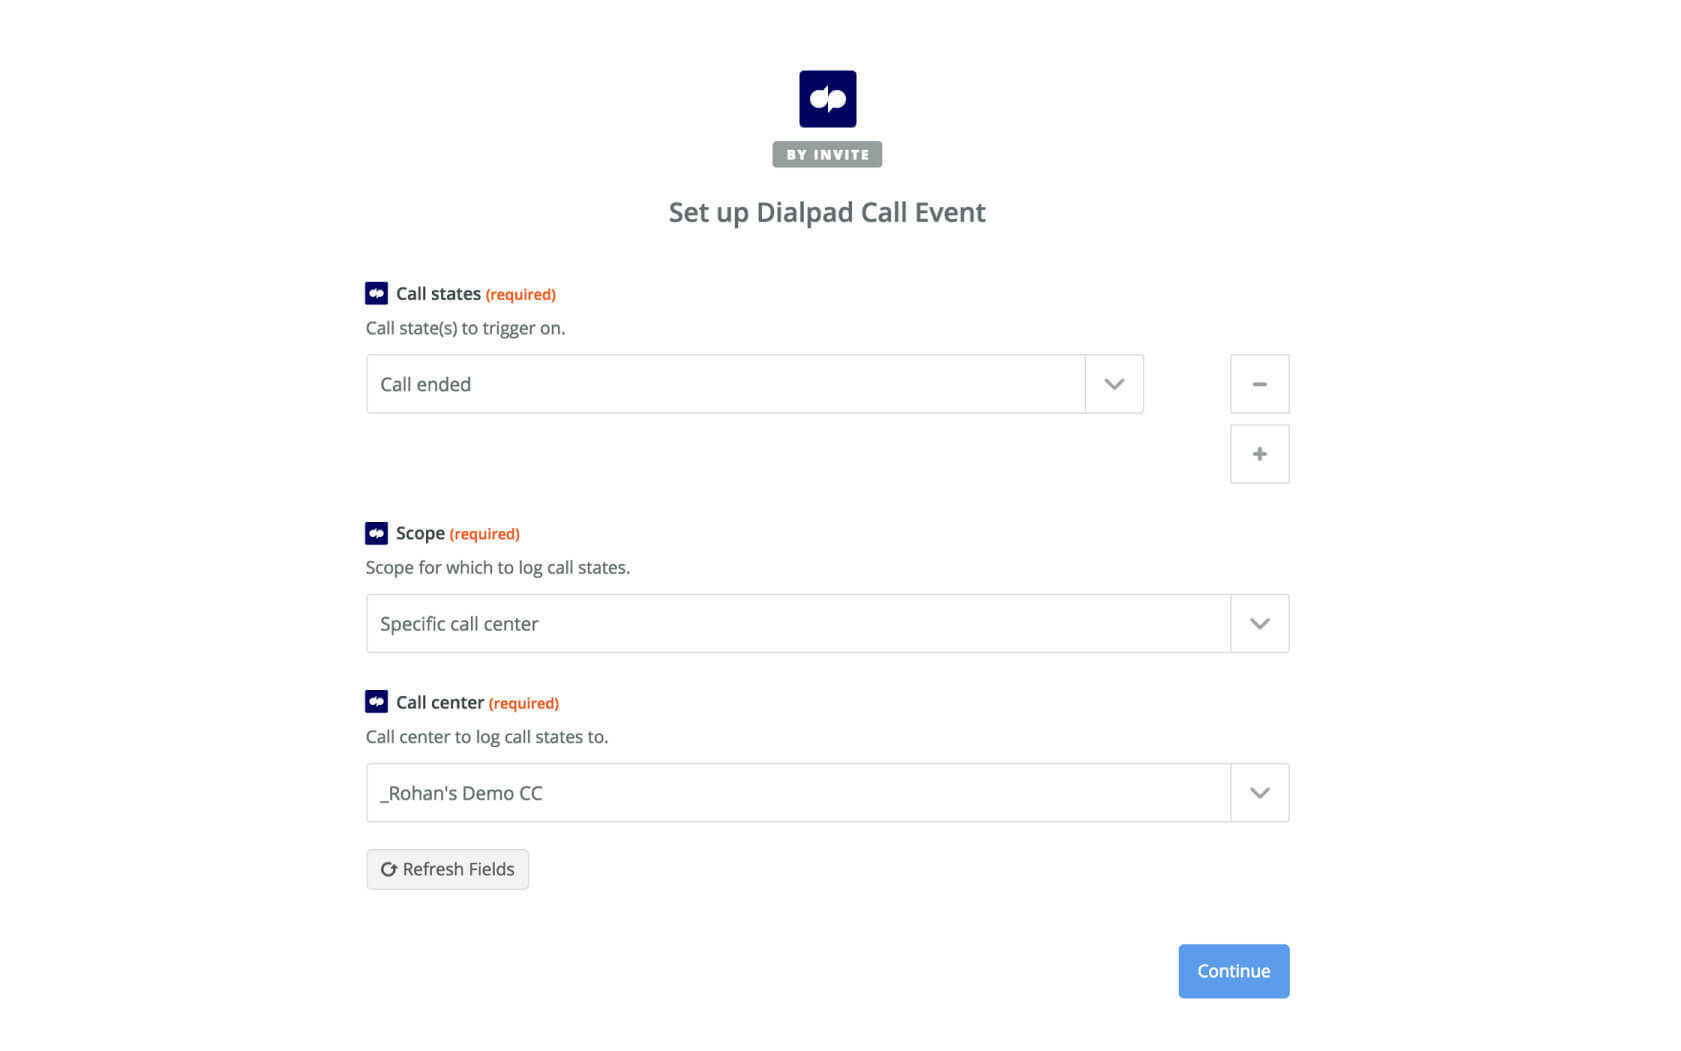Click the plus icon to add another call state
Image resolution: width=1681 pixels, height=1051 pixels.
pos(1259,453)
